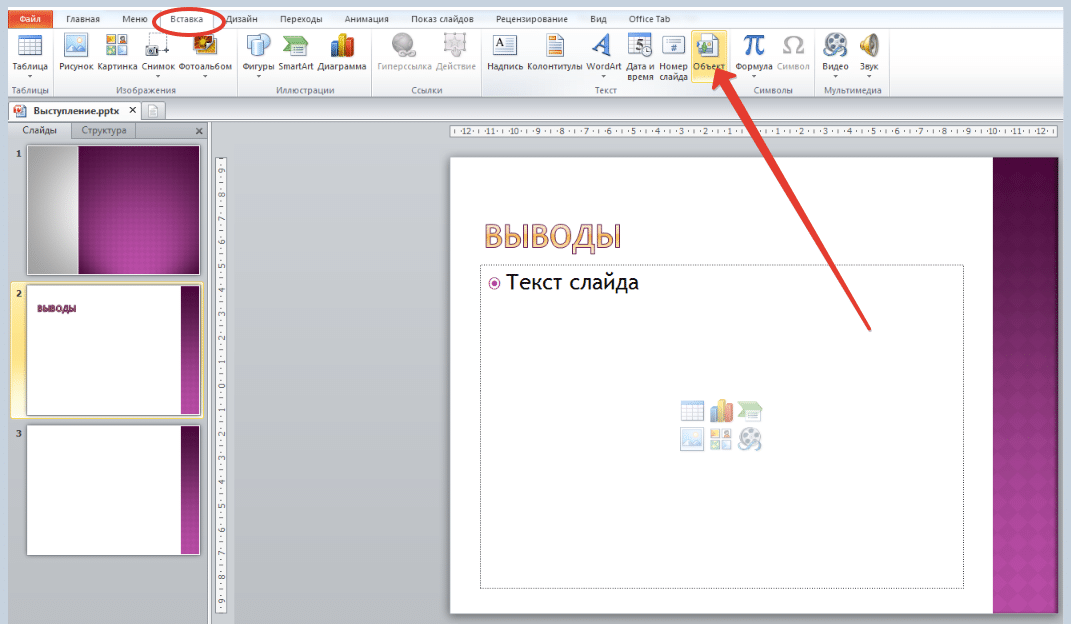Open the Файл menu button

29,19
